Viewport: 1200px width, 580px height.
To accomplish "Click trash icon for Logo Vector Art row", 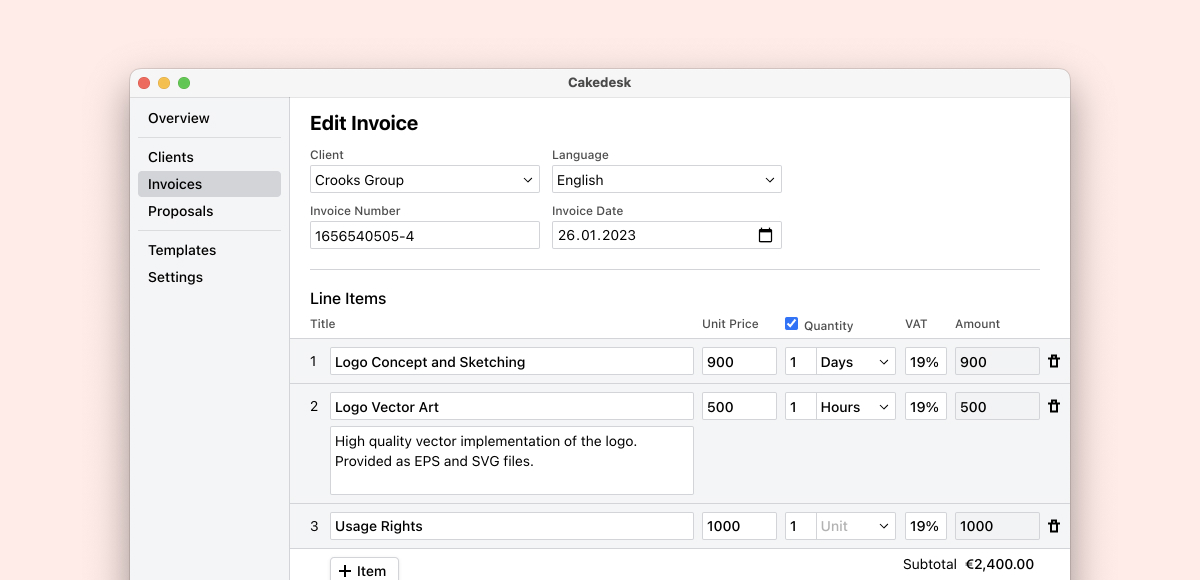I will click(1053, 407).
